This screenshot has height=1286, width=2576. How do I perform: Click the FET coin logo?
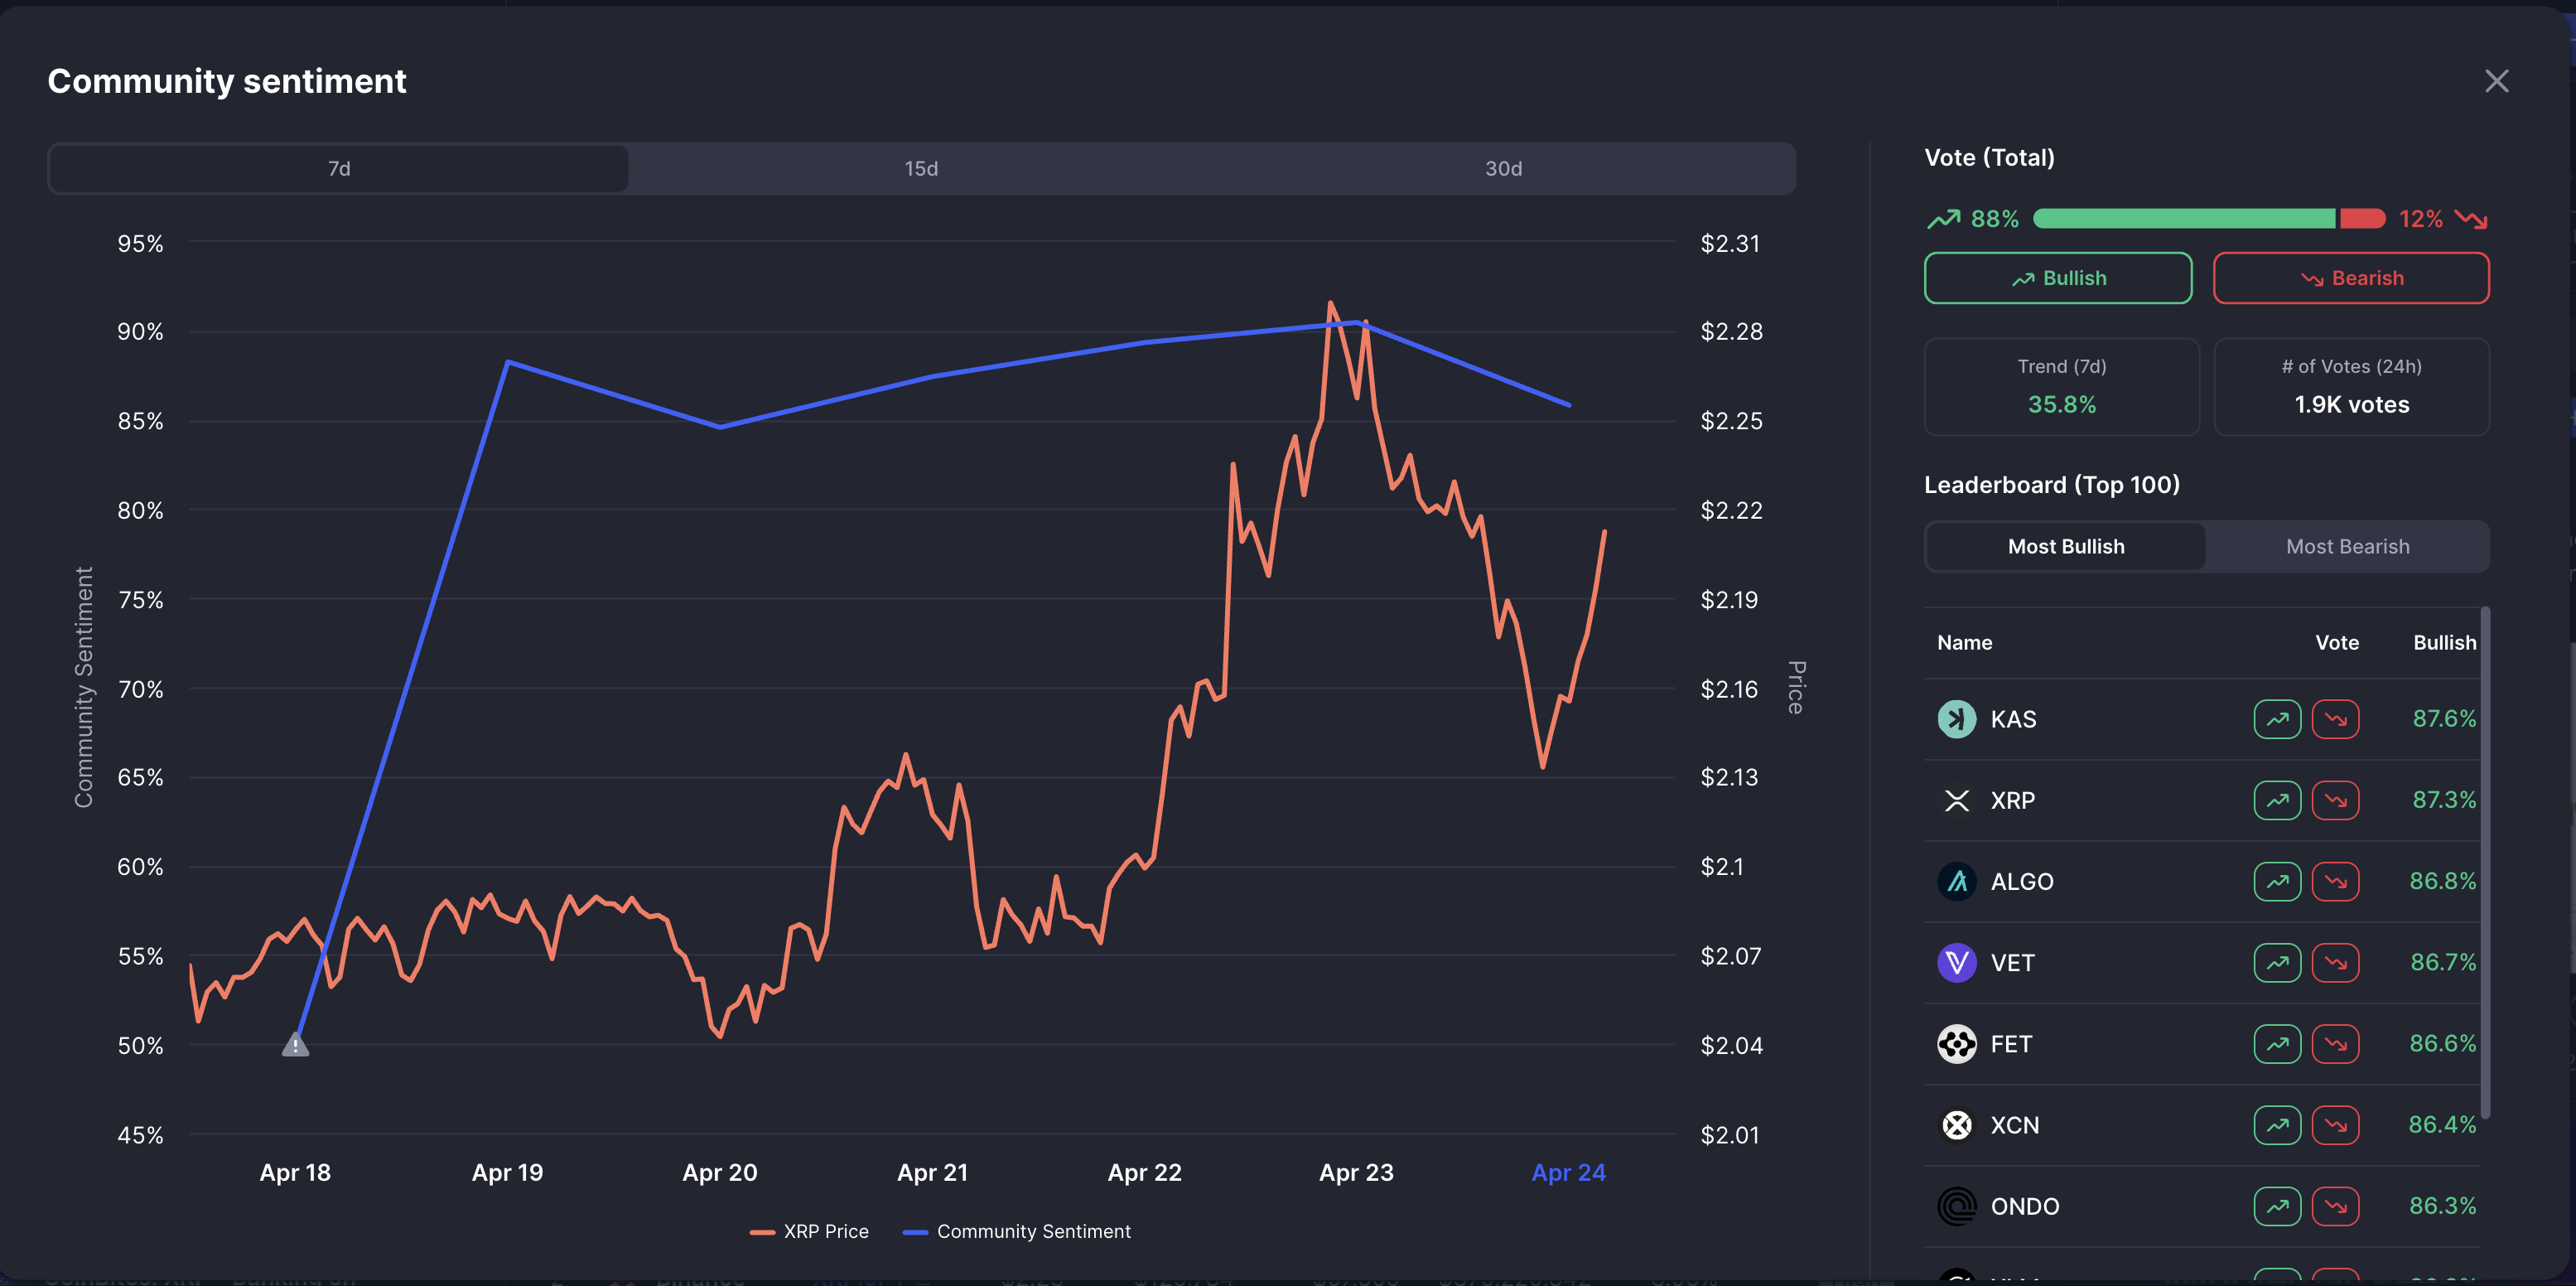[1956, 1044]
